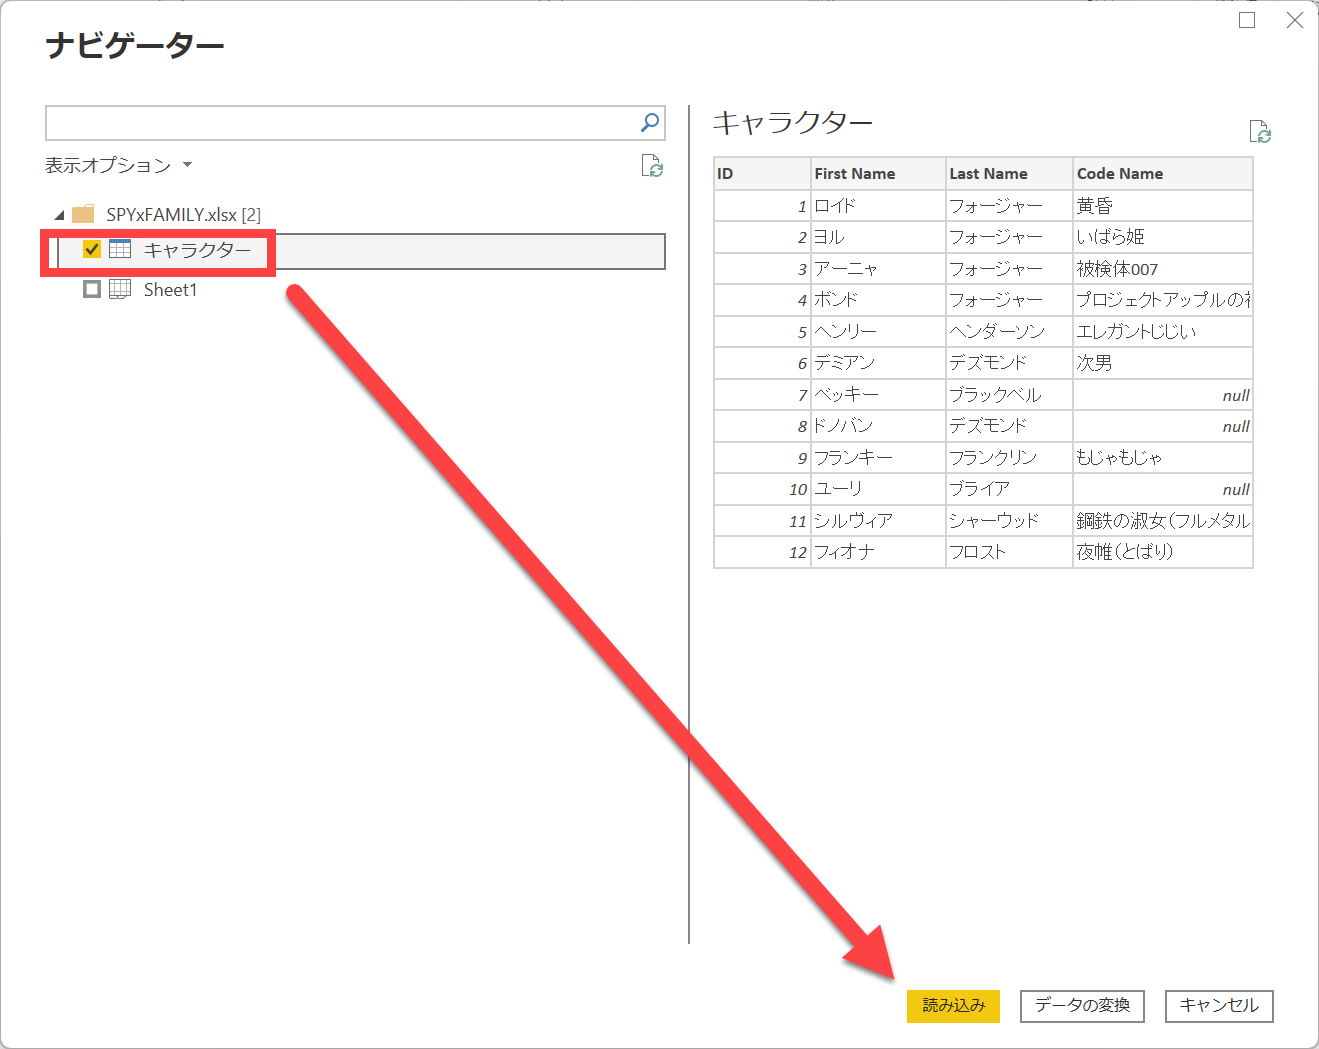Click the フロスト cell
Image resolution: width=1319 pixels, height=1049 pixels.
click(1009, 552)
